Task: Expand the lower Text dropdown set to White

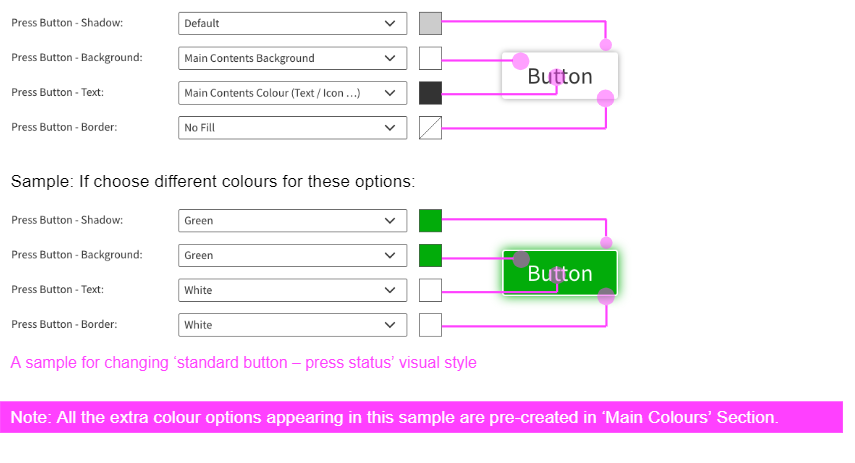Action: pos(292,290)
